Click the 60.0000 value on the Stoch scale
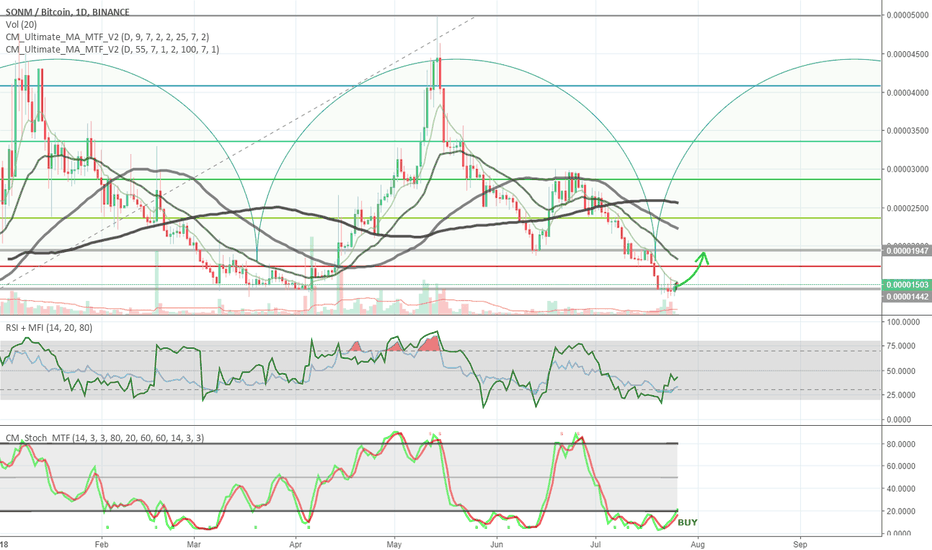932x550 pixels. coord(901,466)
